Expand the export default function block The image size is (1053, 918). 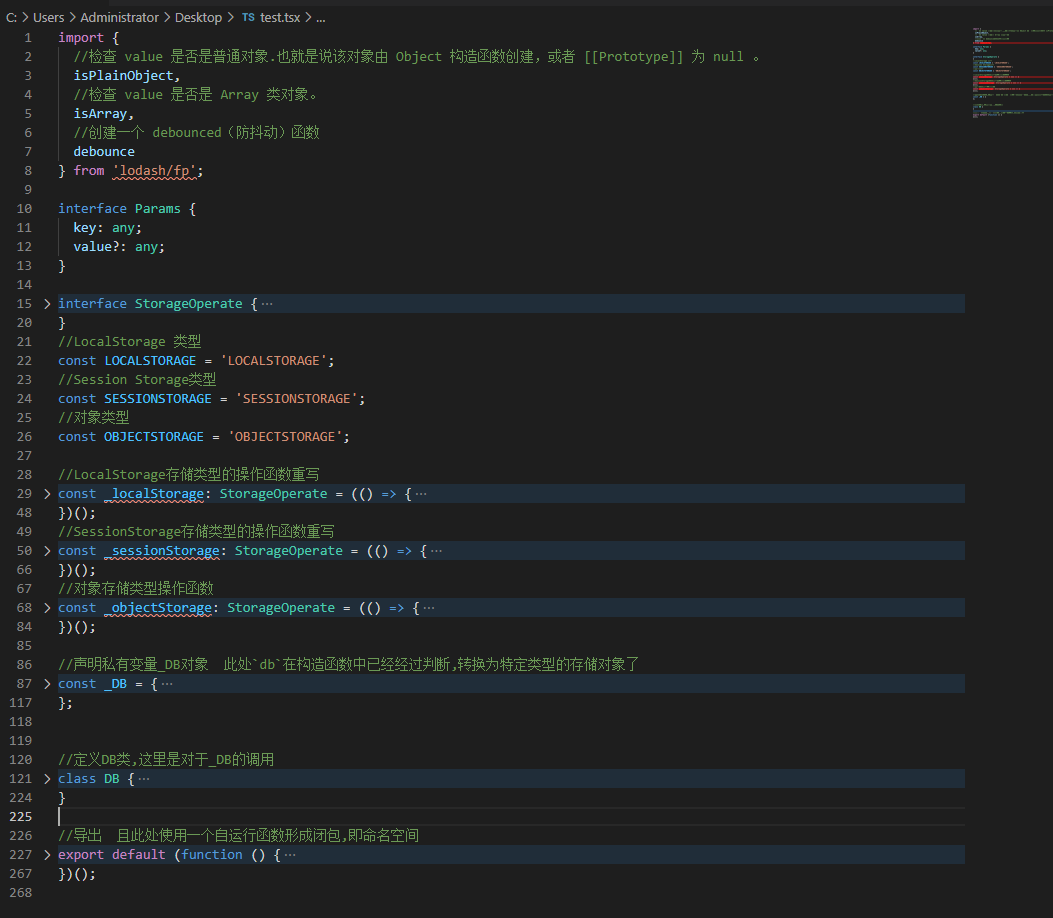coord(47,854)
